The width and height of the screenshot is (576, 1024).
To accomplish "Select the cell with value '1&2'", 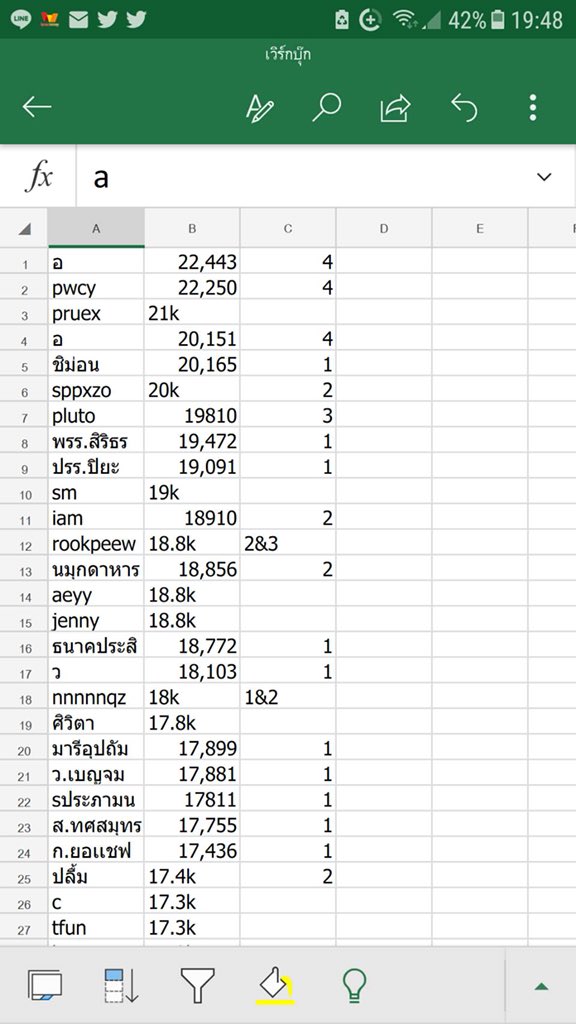I will [x=288, y=698].
